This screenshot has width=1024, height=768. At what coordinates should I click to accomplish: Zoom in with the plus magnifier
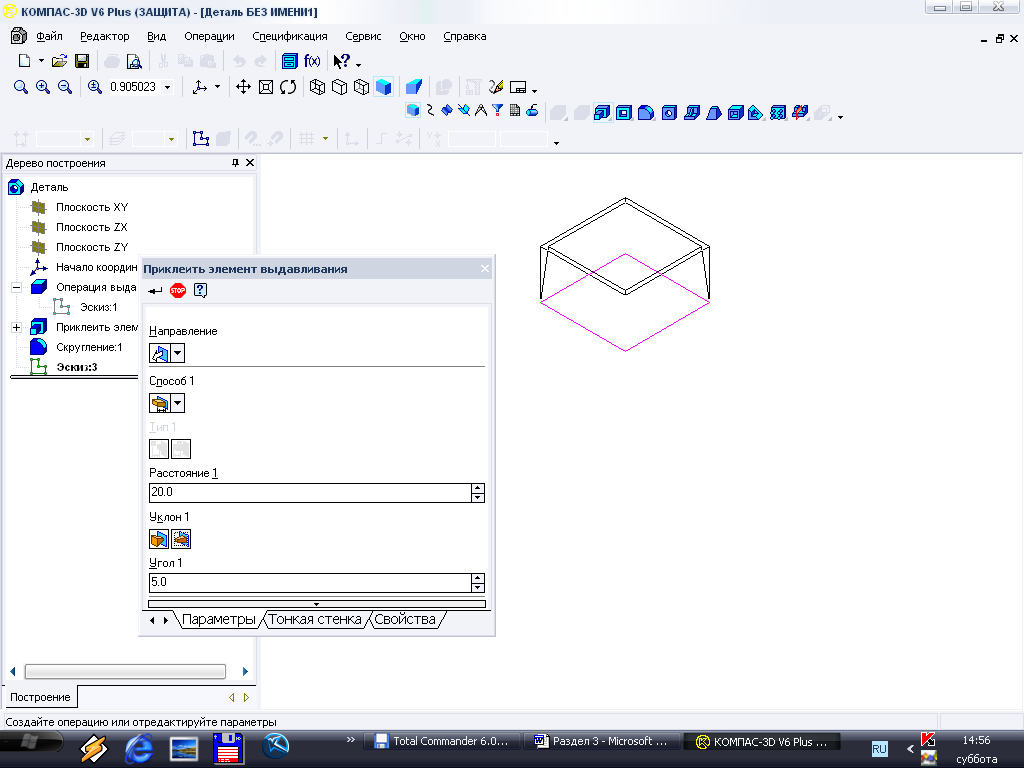(43, 87)
